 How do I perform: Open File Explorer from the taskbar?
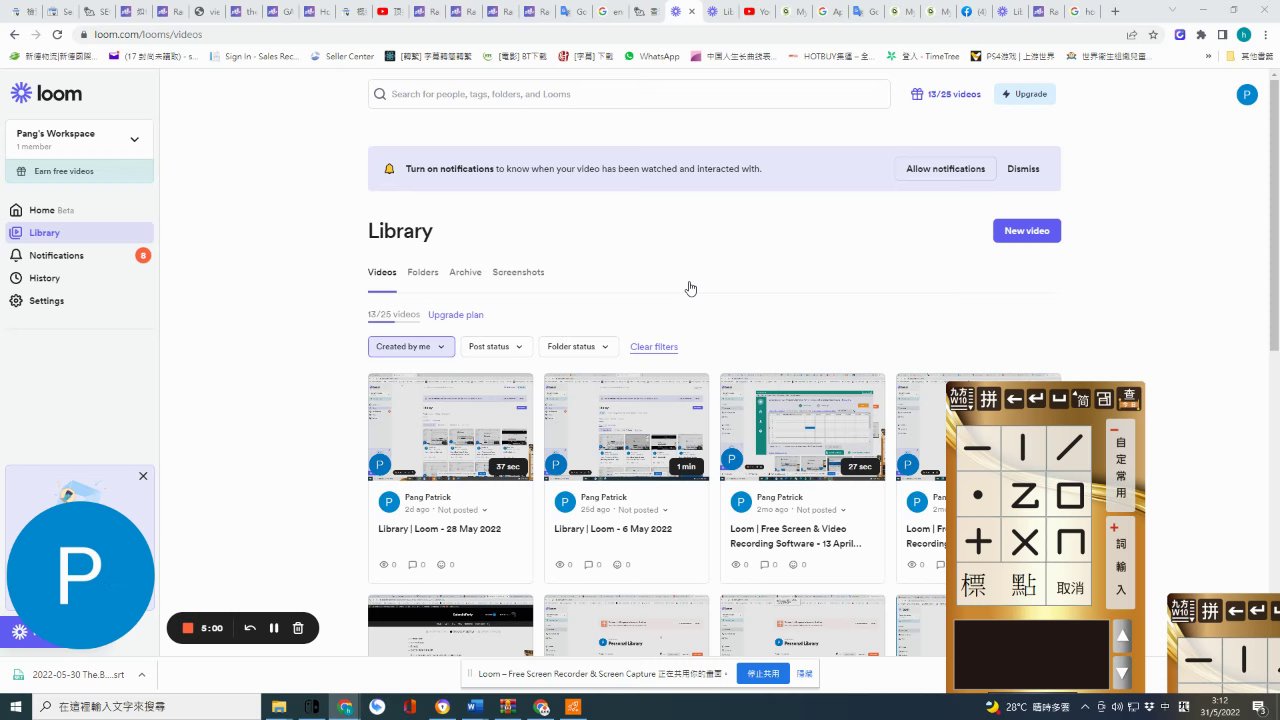click(x=279, y=707)
